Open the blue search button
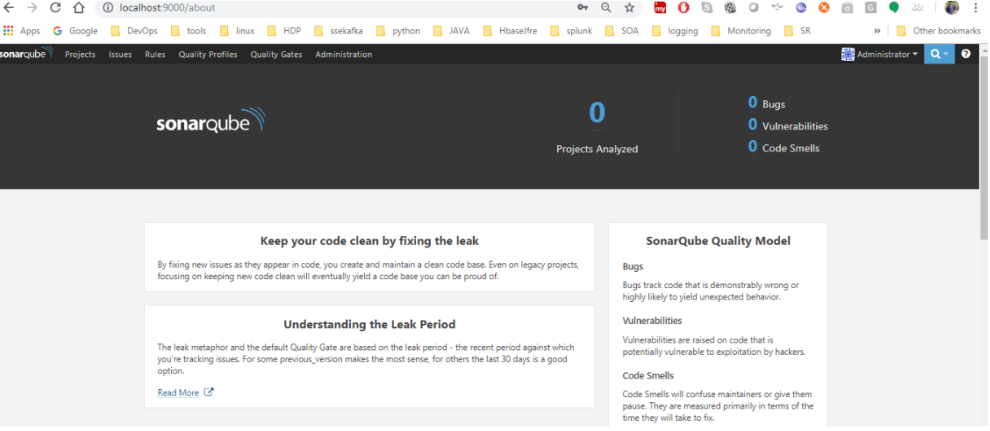Viewport: 990px width, 431px height. 939,54
